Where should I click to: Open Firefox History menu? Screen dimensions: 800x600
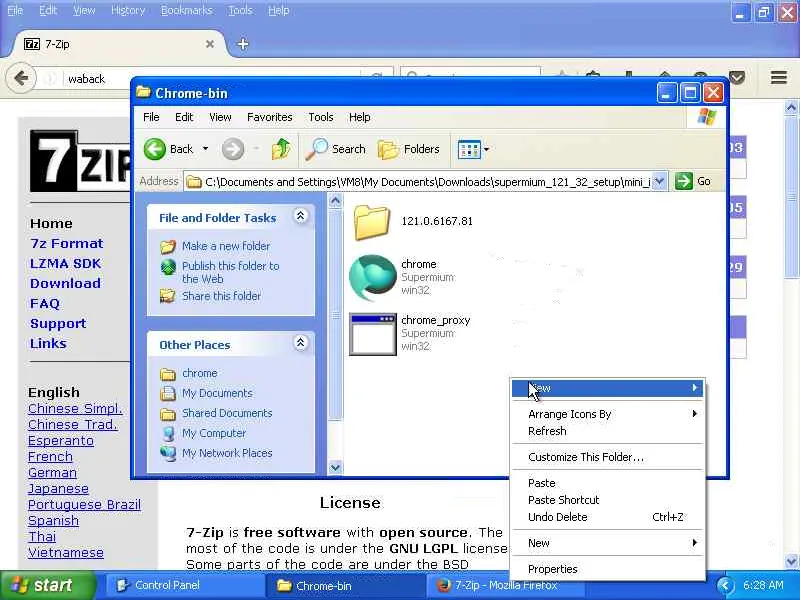(x=128, y=10)
